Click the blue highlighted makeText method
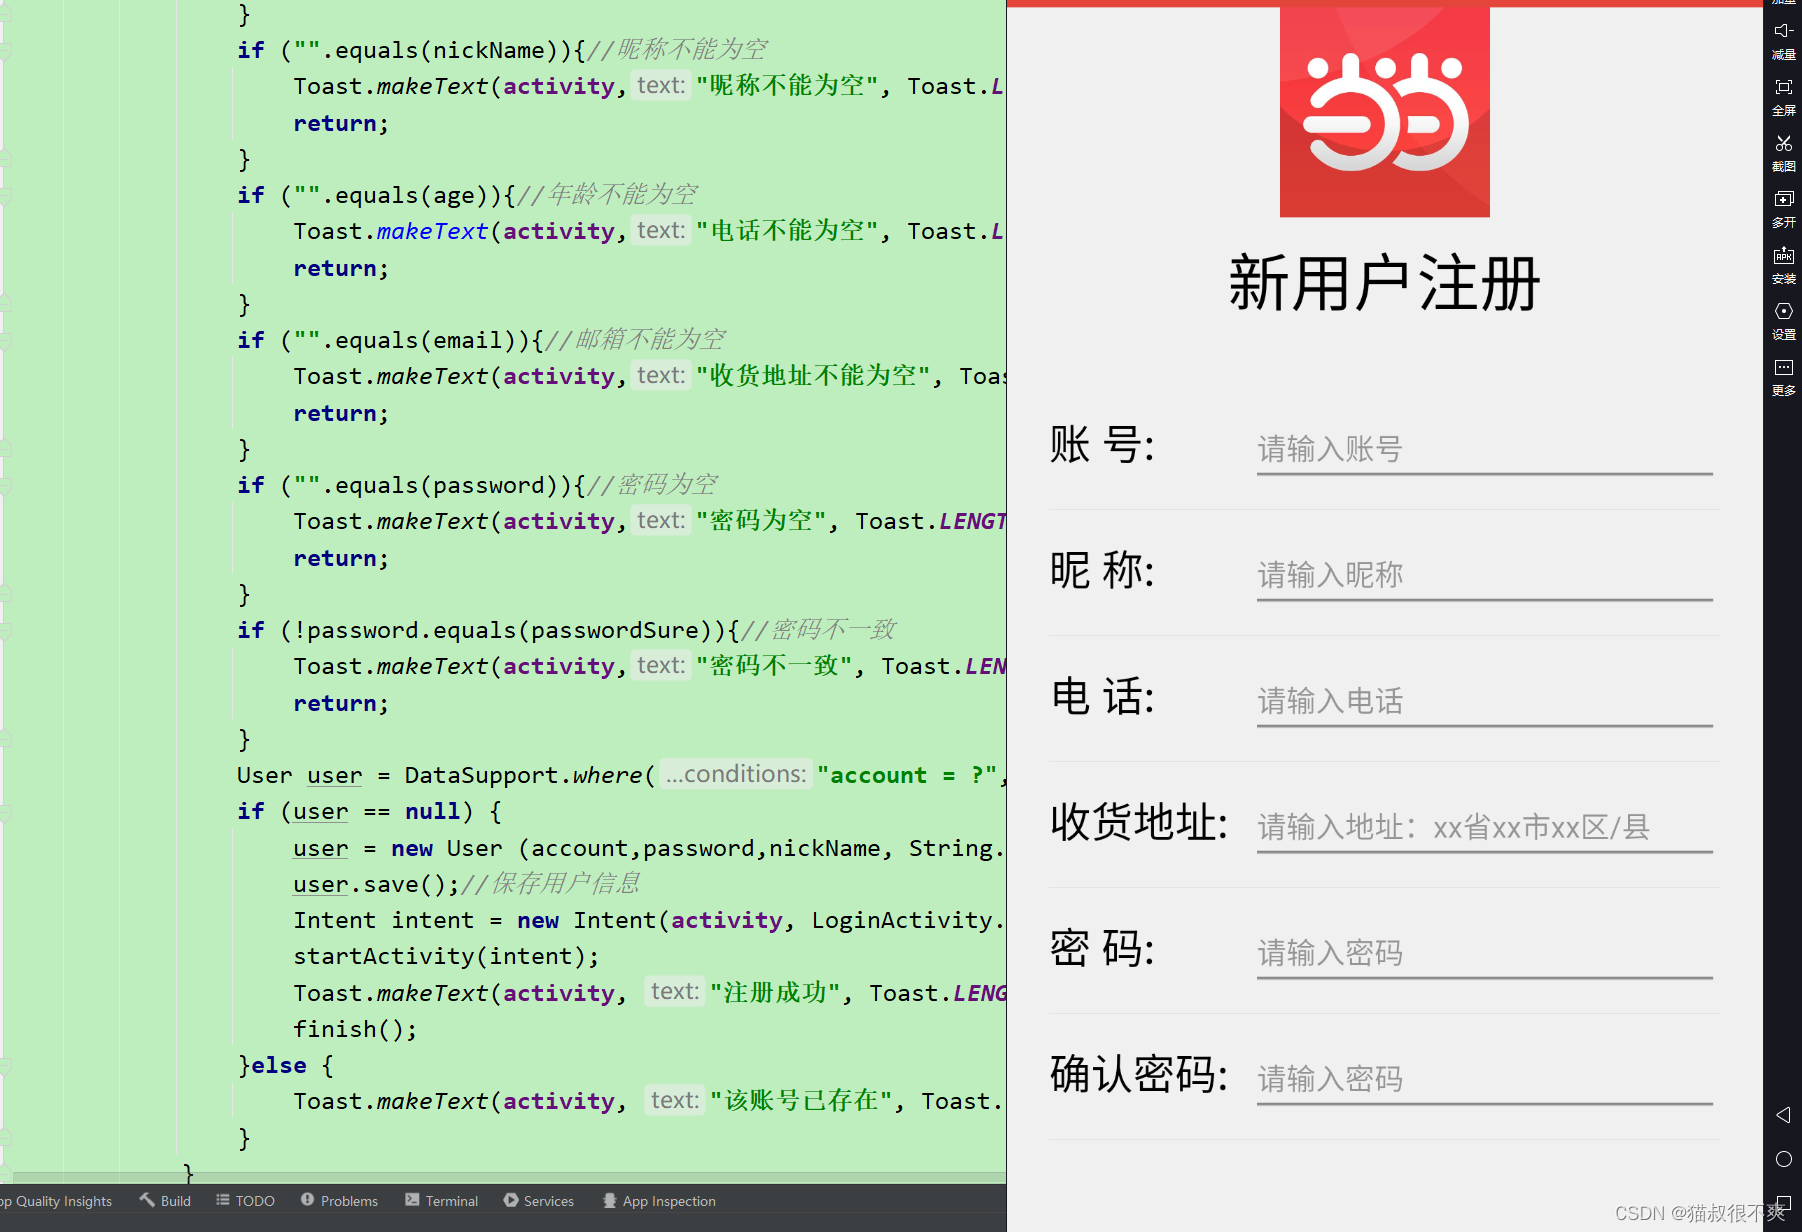The width and height of the screenshot is (1802, 1232). (x=432, y=231)
